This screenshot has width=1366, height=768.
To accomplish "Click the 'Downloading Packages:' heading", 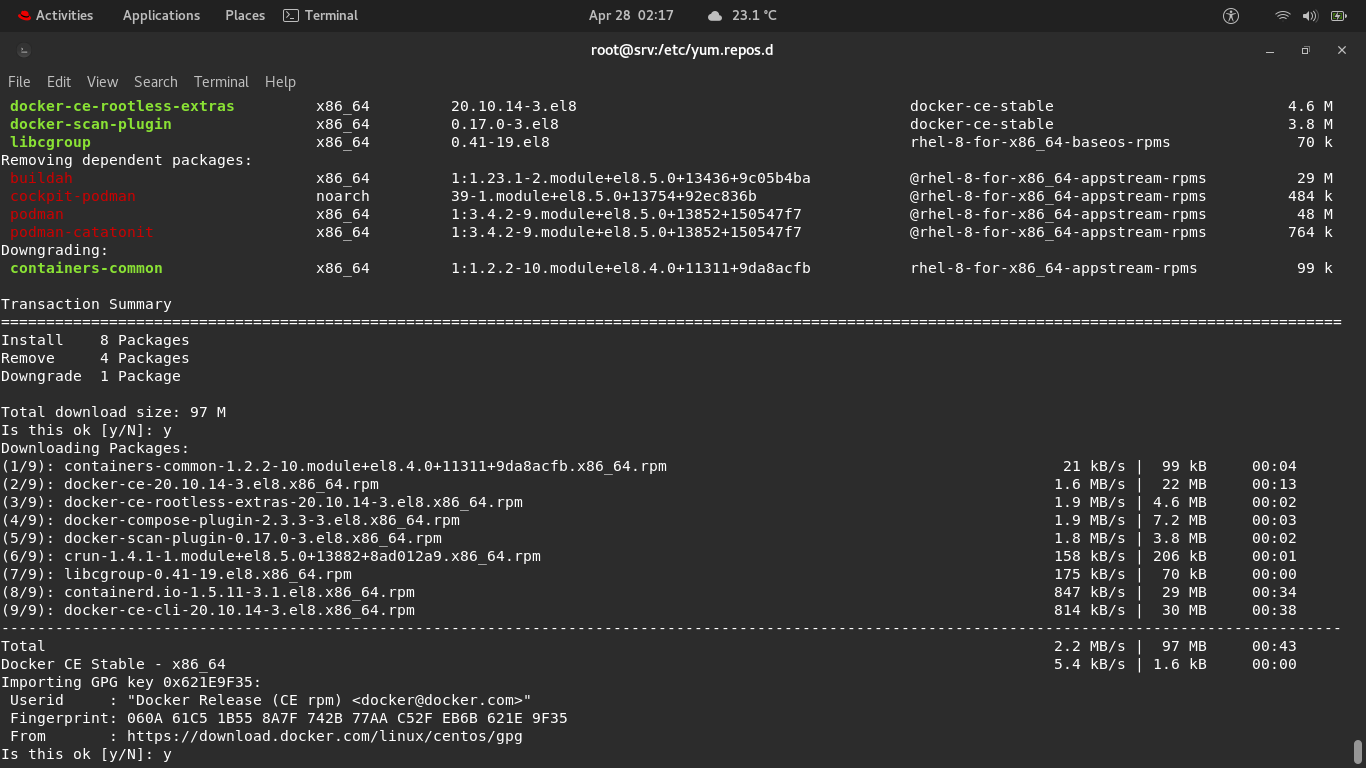I will [x=95, y=448].
